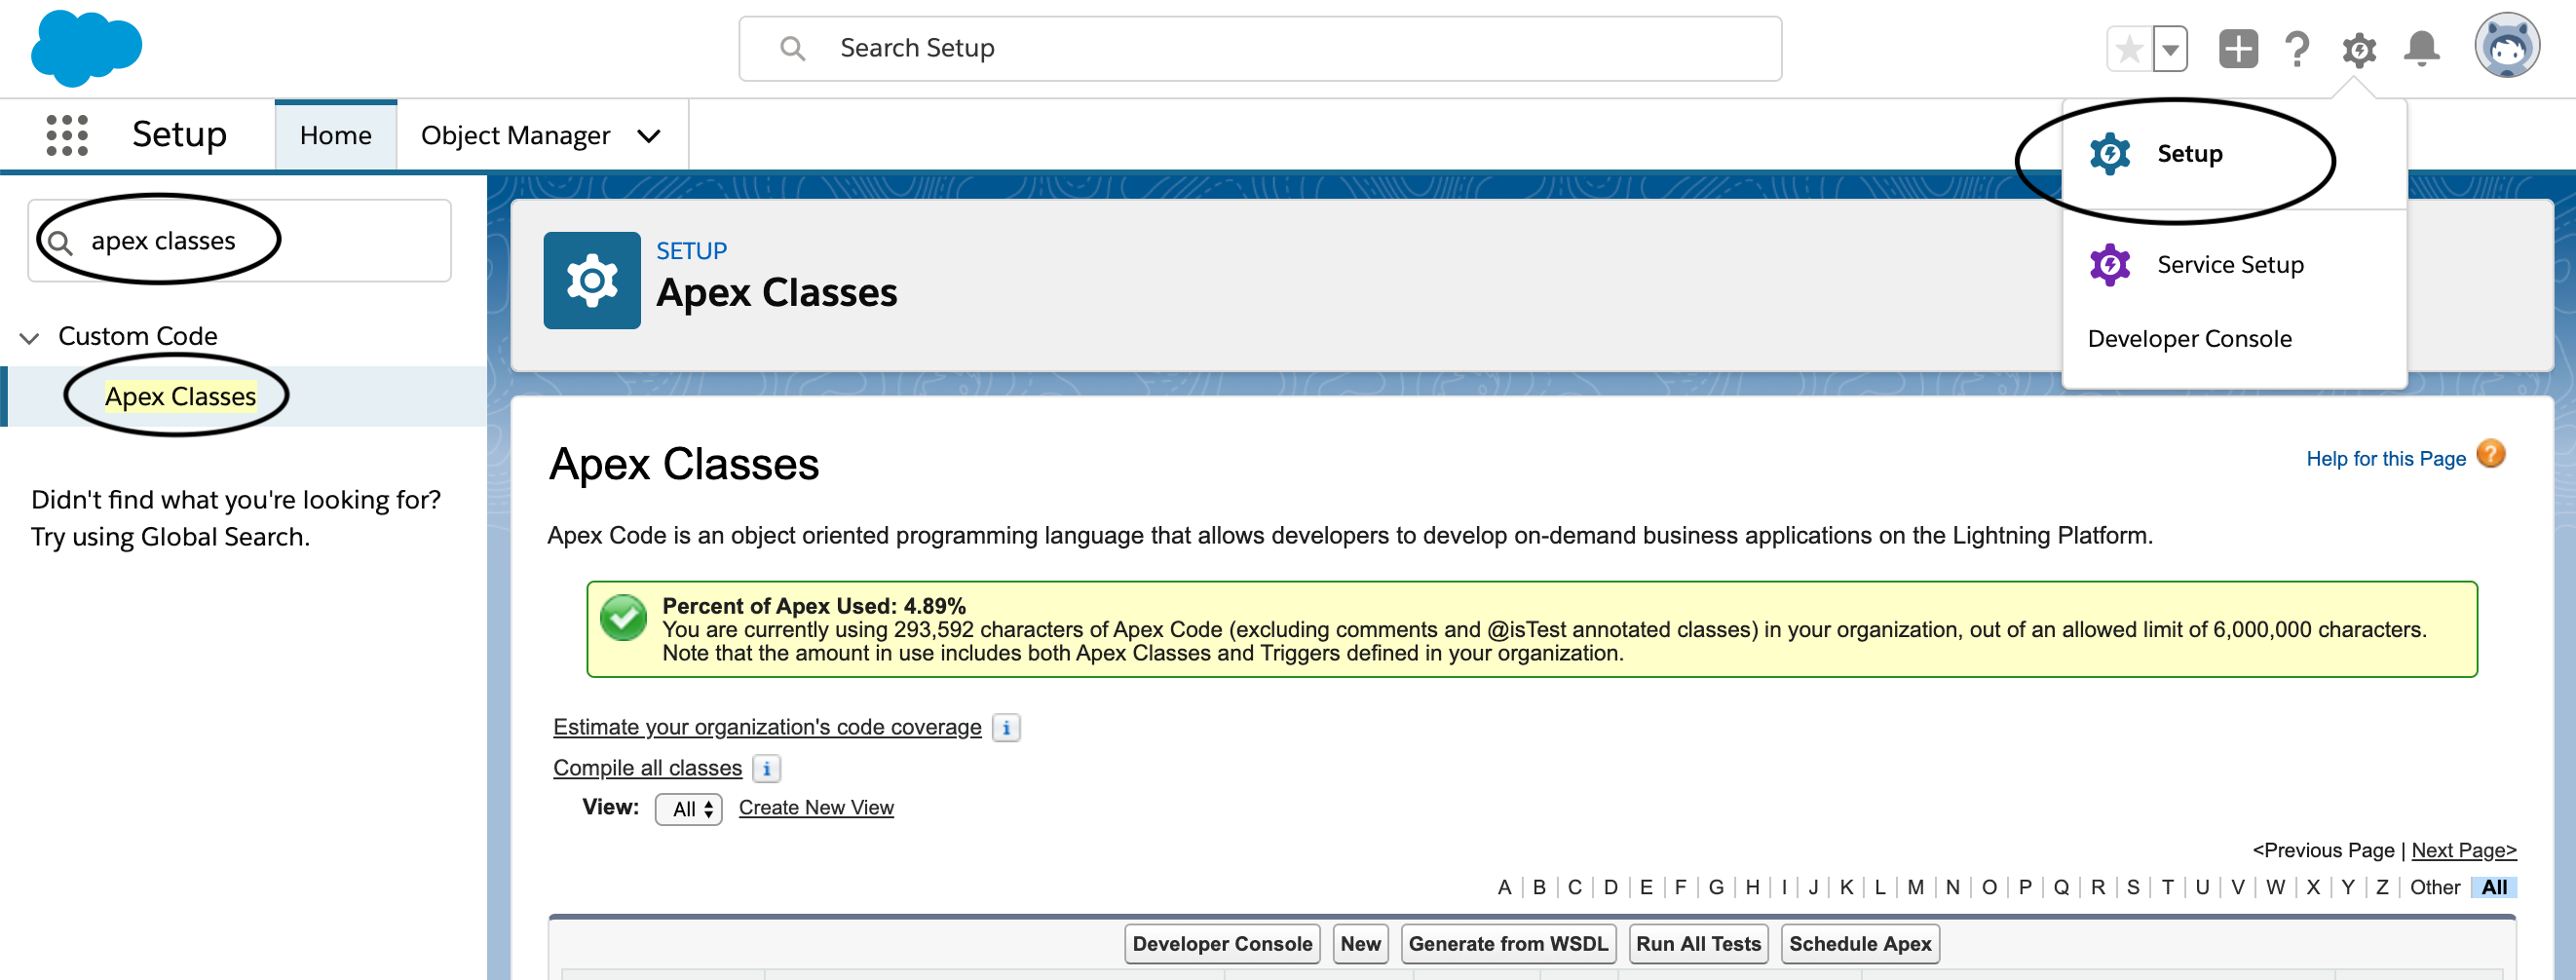Click the Quick Find magnifier icon
2576x980 pixels.
click(60, 241)
